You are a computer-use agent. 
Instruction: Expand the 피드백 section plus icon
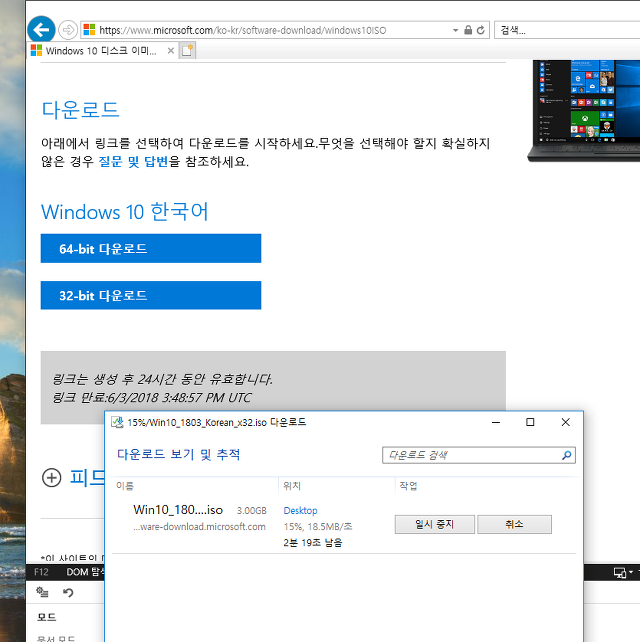[x=52, y=477]
